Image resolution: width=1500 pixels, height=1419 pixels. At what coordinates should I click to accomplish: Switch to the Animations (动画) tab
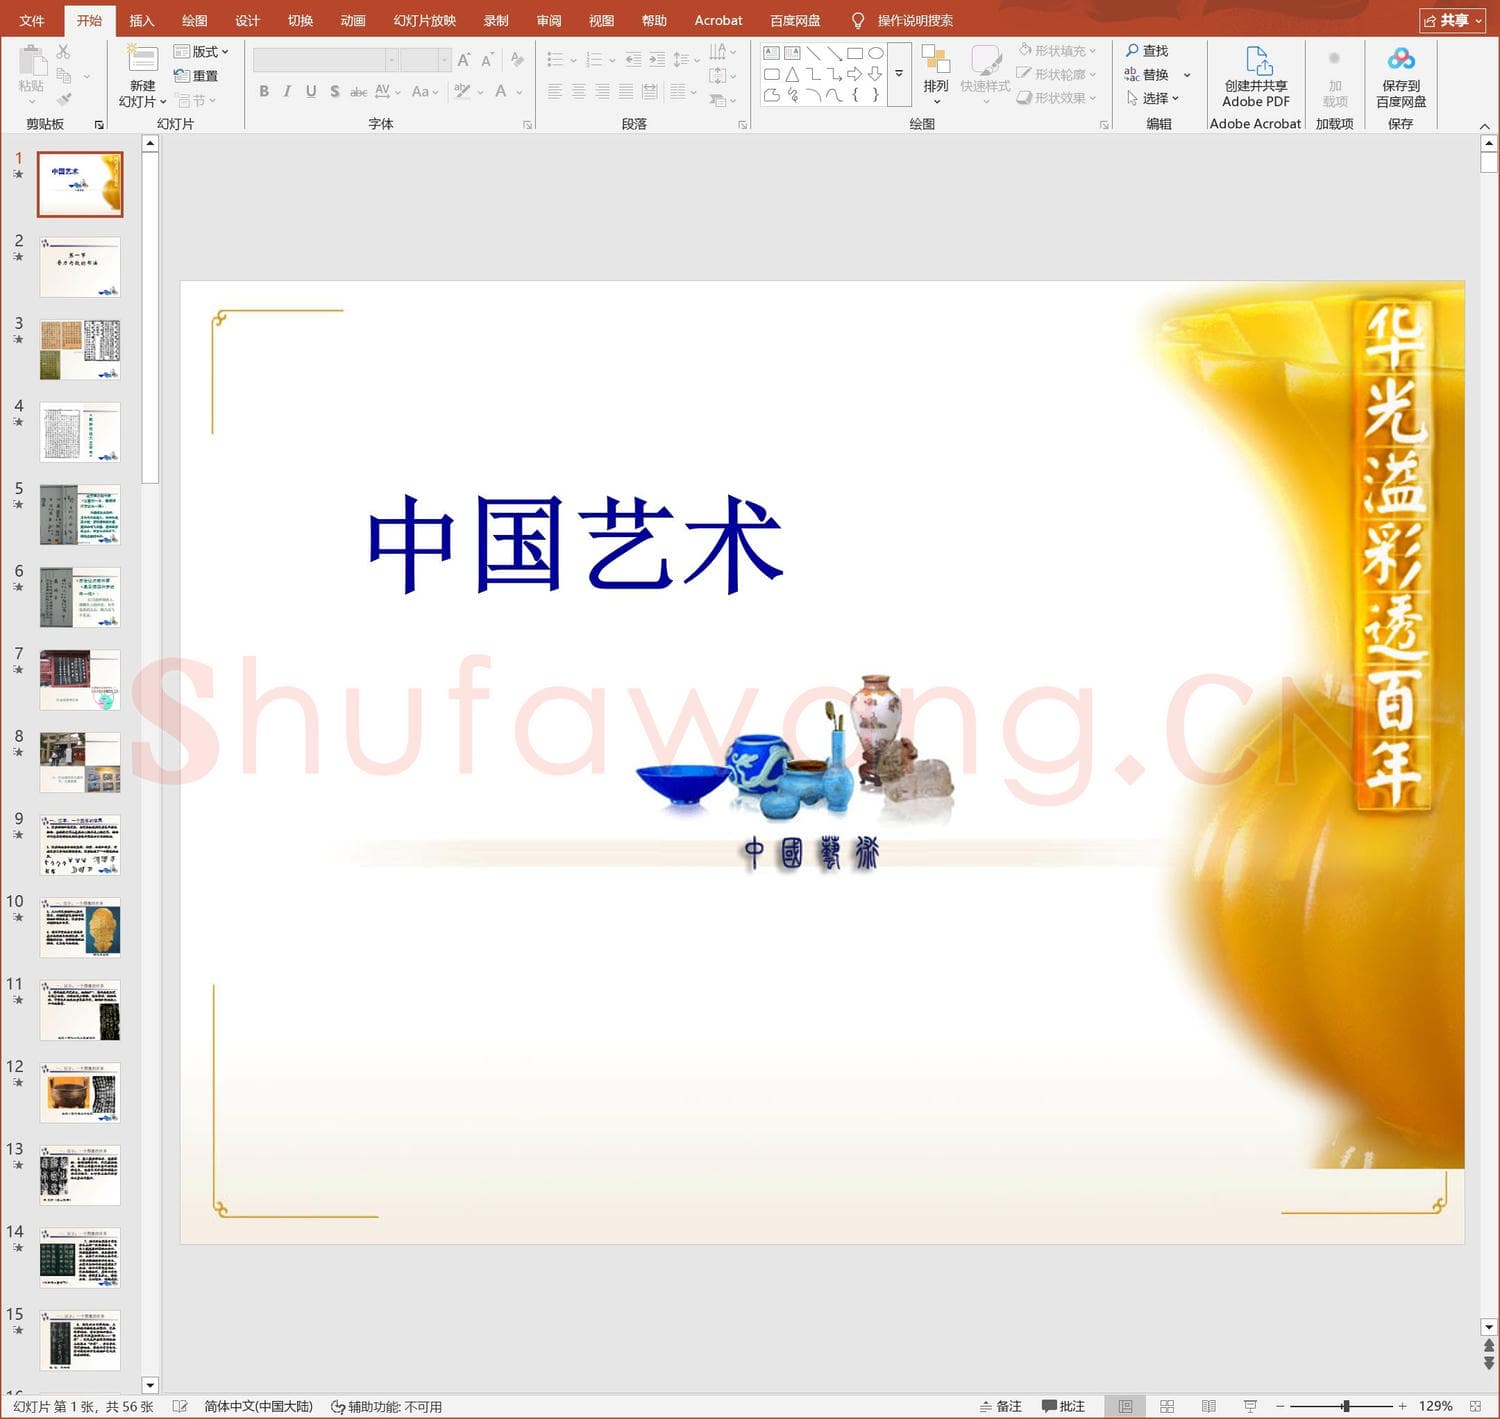tap(353, 20)
